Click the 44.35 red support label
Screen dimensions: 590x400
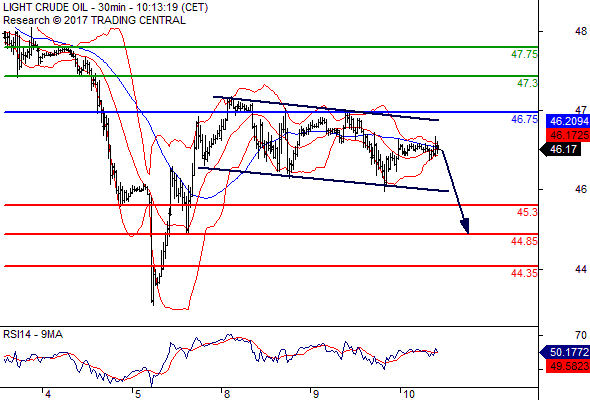tap(524, 273)
